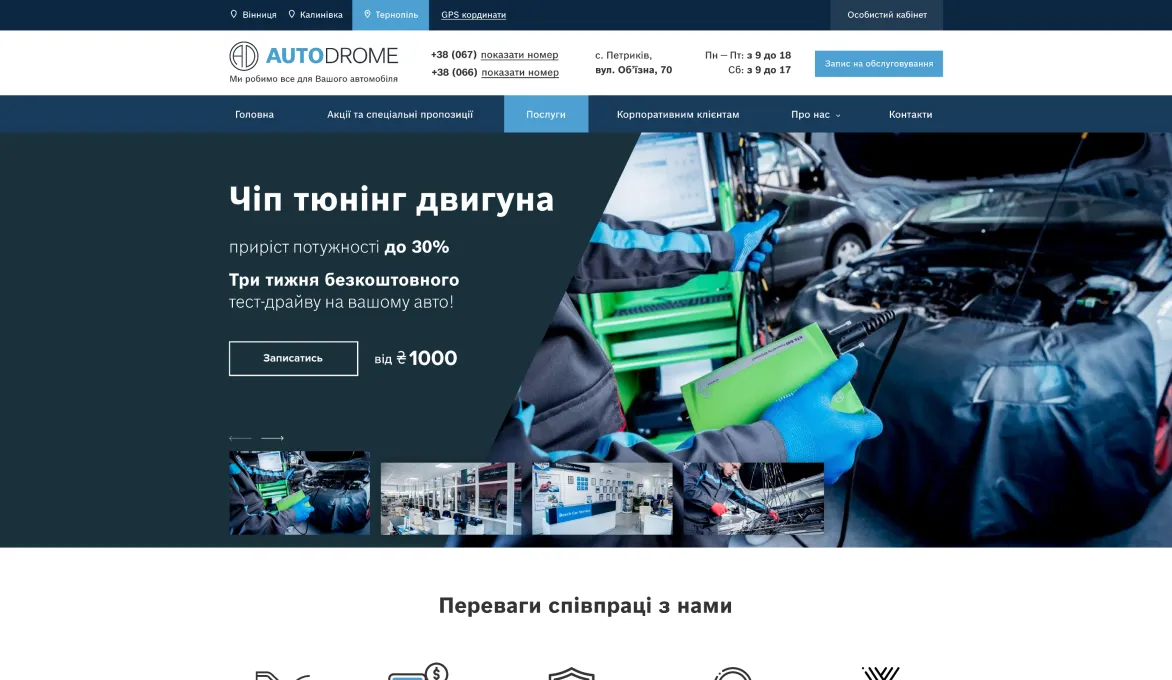This screenshot has height=680, width=1172.
Task: Click the Autodrome circular logo icon
Action: pos(244,56)
